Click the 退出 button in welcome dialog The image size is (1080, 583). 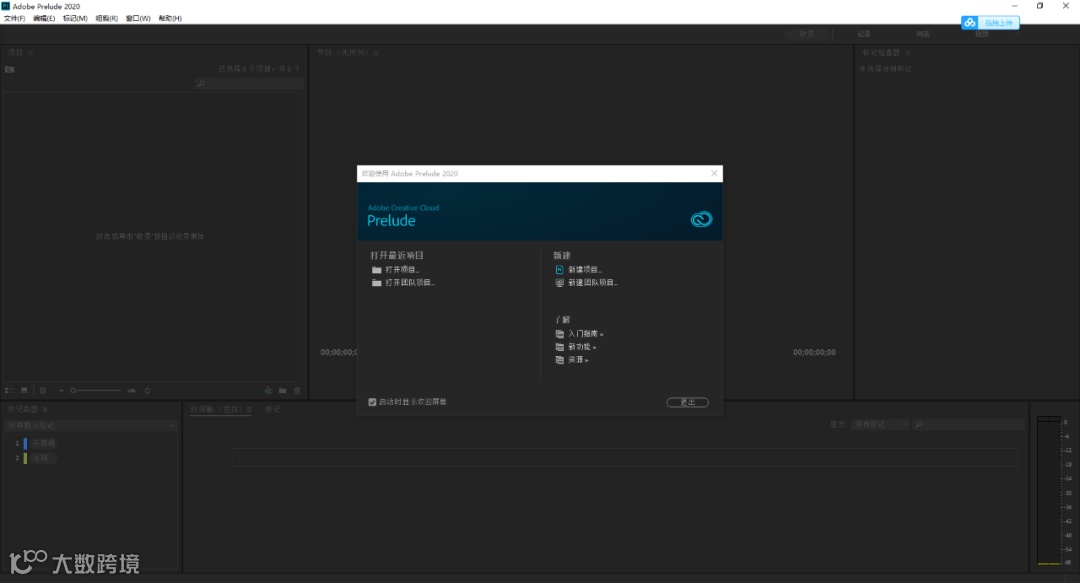click(687, 402)
